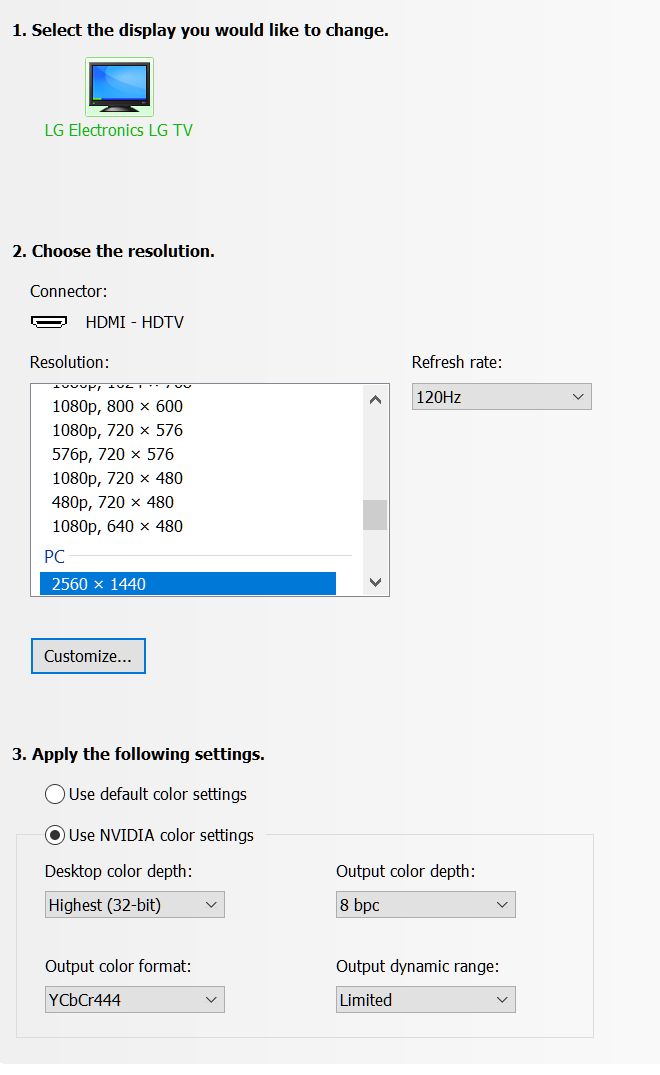Open the Output color depth dropdown
This screenshot has height=1075, width=660.
[x=425, y=904]
